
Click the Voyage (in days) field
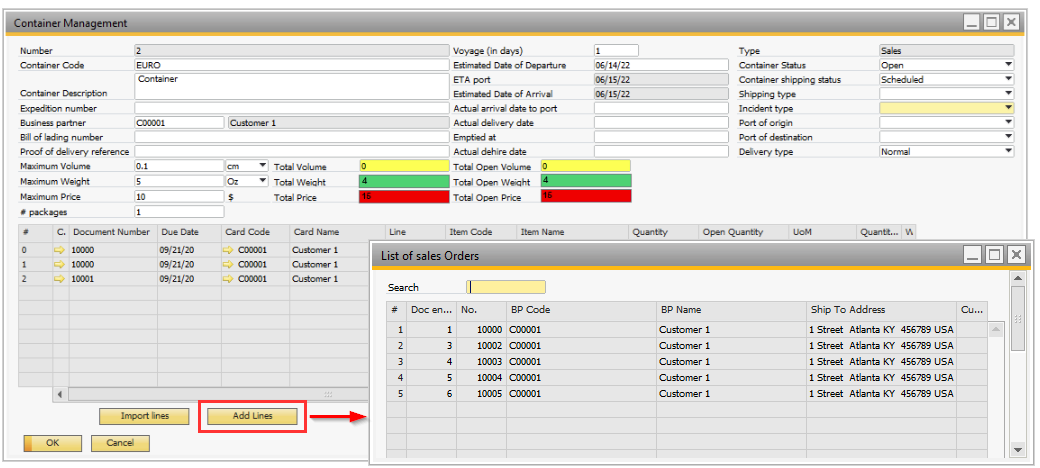(x=616, y=50)
